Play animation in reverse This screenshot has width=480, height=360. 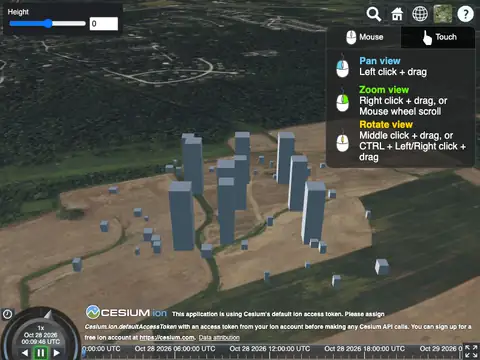point(25,353)
